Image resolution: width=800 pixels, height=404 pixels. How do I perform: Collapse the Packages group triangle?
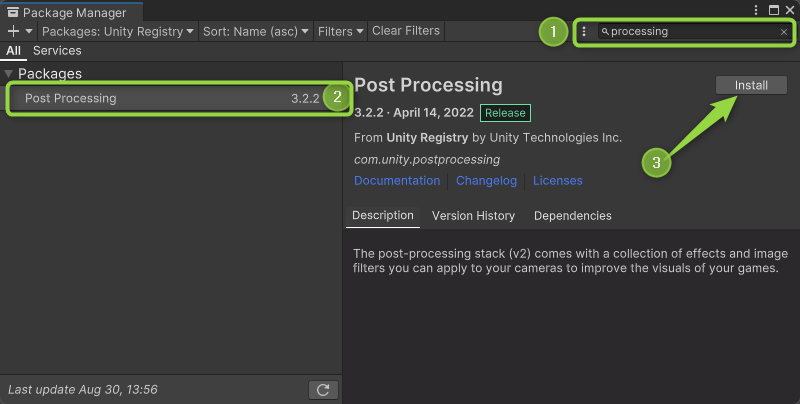(9, 74)
